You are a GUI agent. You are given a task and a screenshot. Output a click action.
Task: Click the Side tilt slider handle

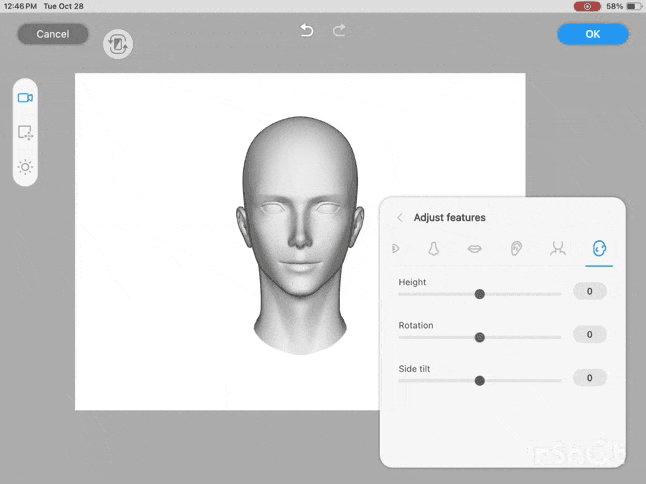point(480,380)
